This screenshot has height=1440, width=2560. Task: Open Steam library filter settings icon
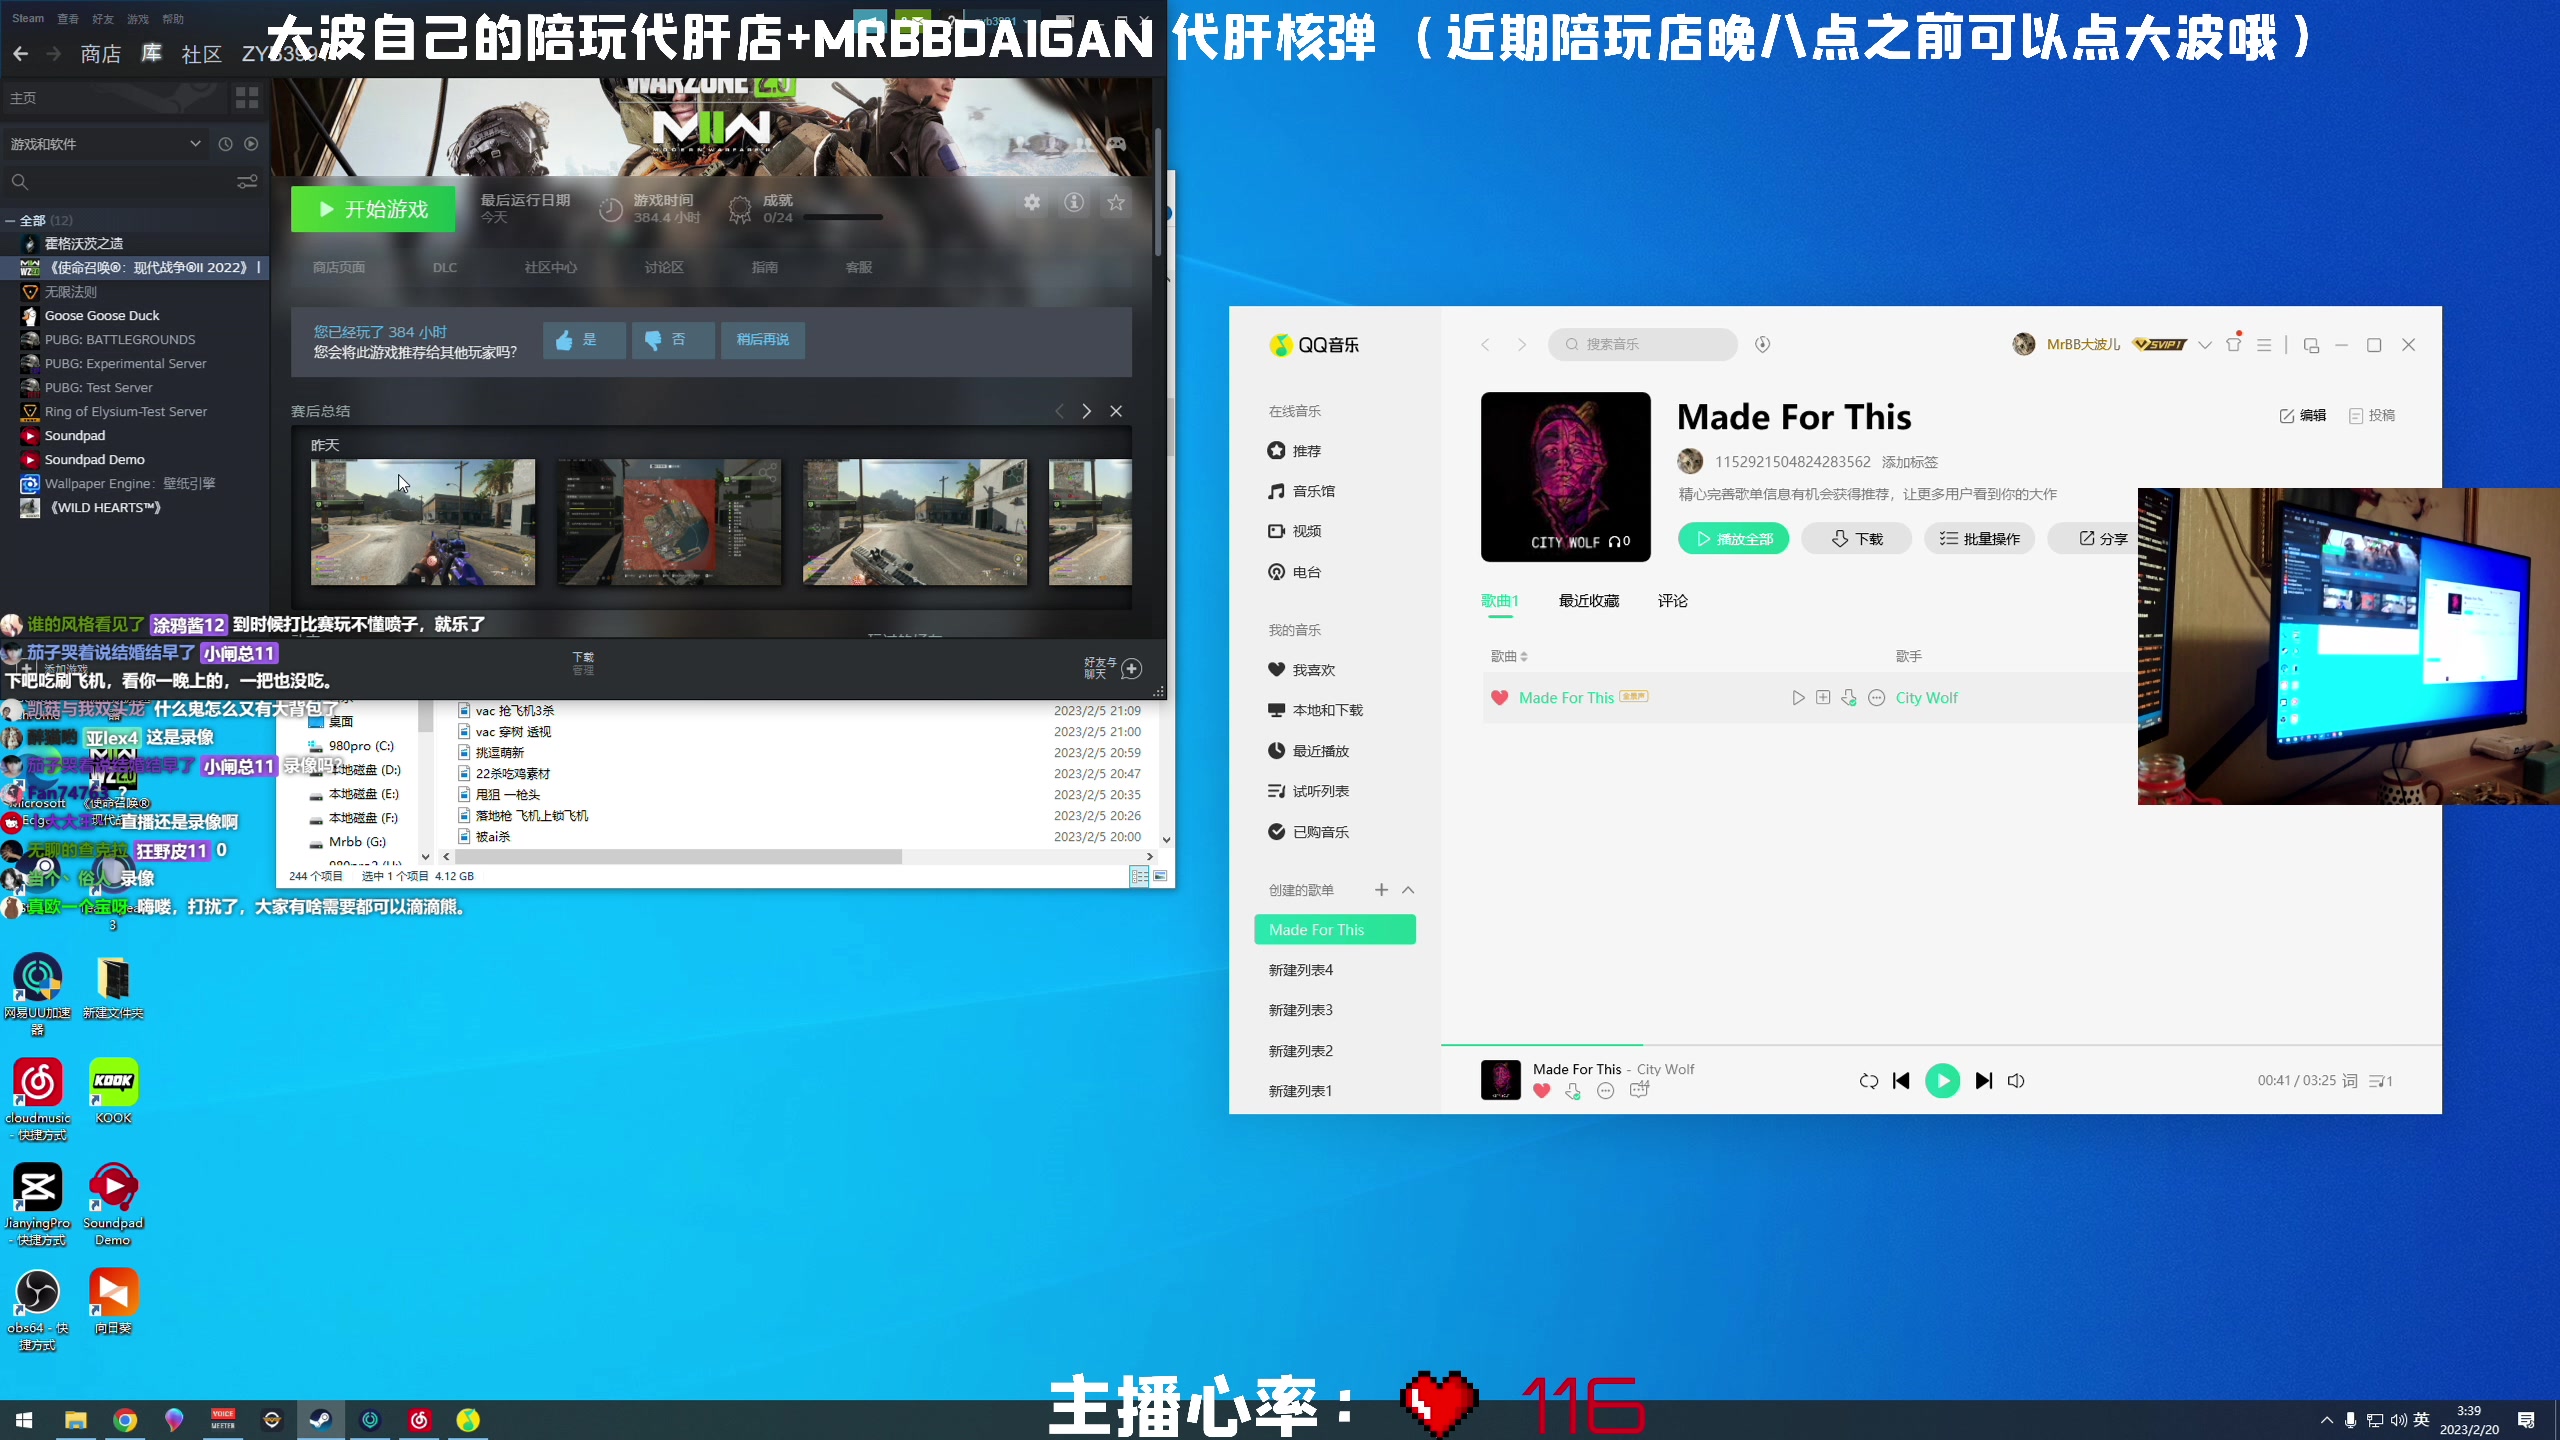coord(247,182)
